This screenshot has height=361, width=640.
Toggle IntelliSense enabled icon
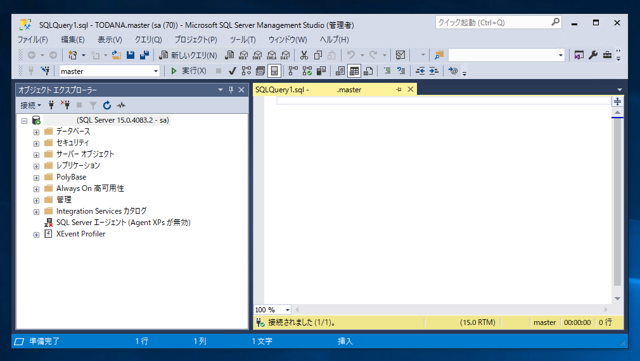coord(274,71)
